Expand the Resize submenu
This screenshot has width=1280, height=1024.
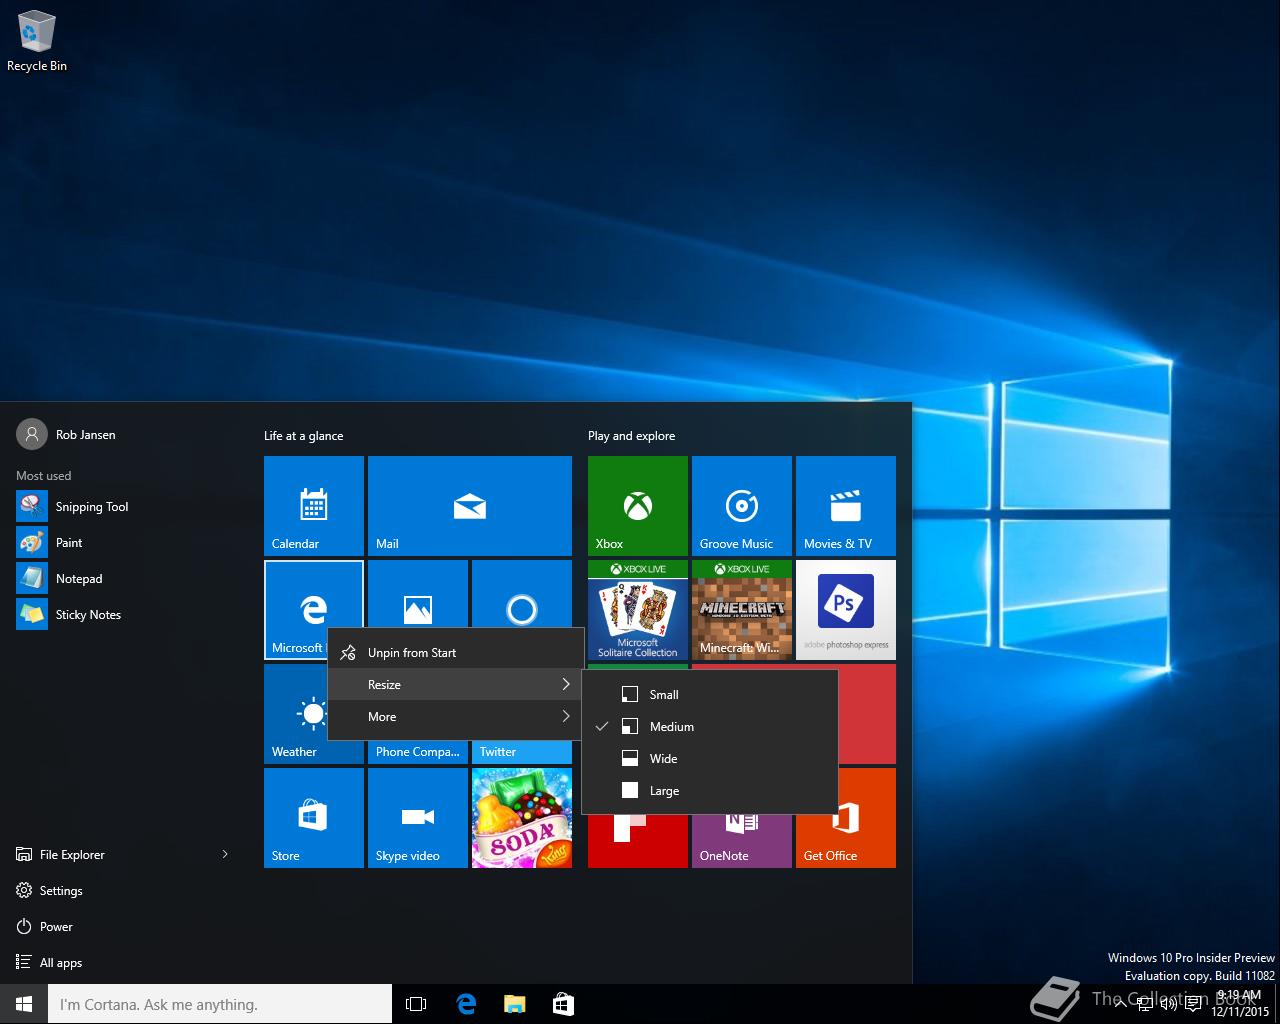pos(455,685)
